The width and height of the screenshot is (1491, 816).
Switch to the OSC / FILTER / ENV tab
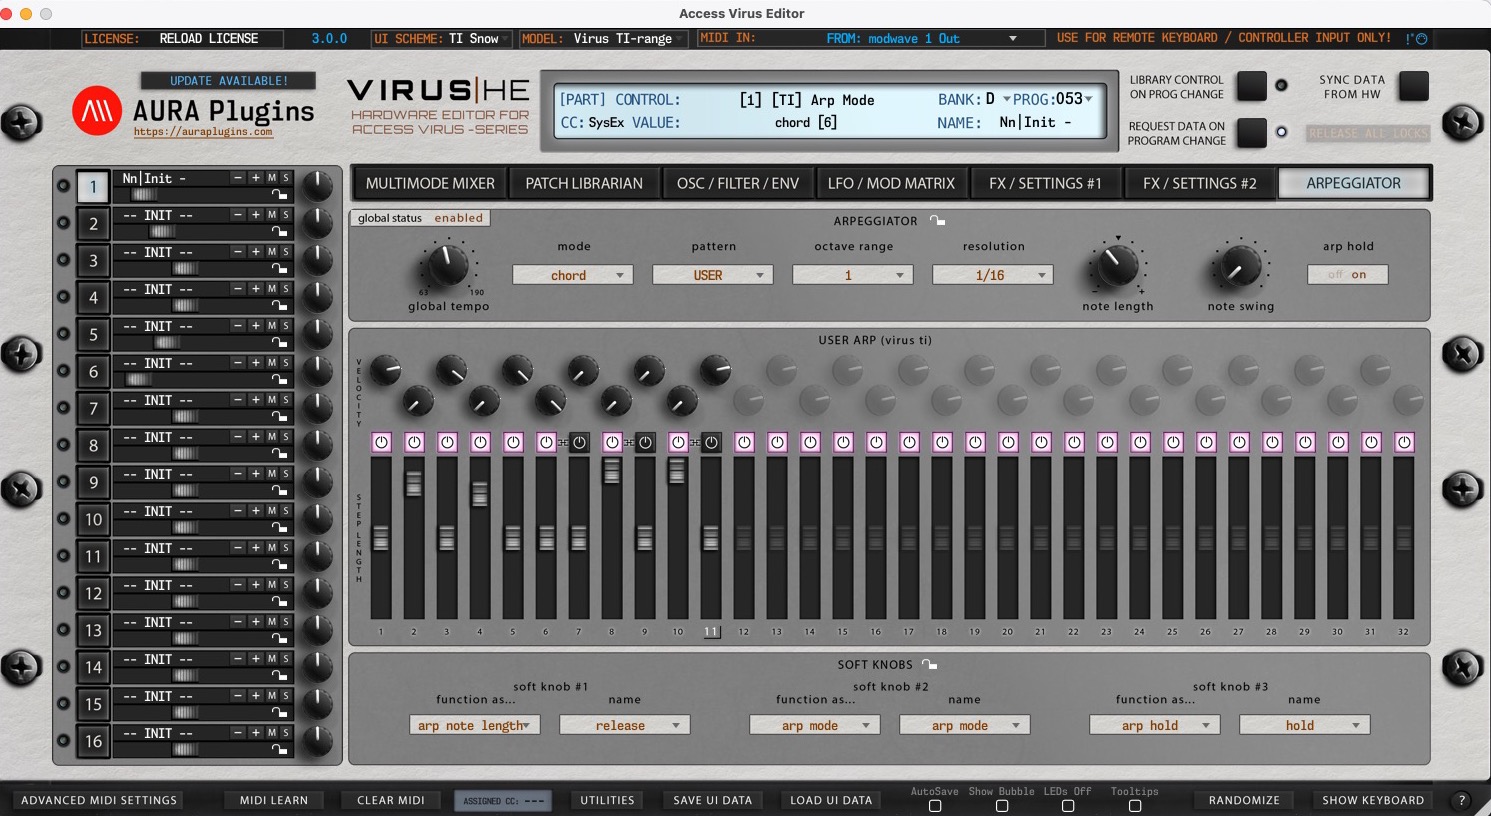pyautogui.click(x=738, y=183)
